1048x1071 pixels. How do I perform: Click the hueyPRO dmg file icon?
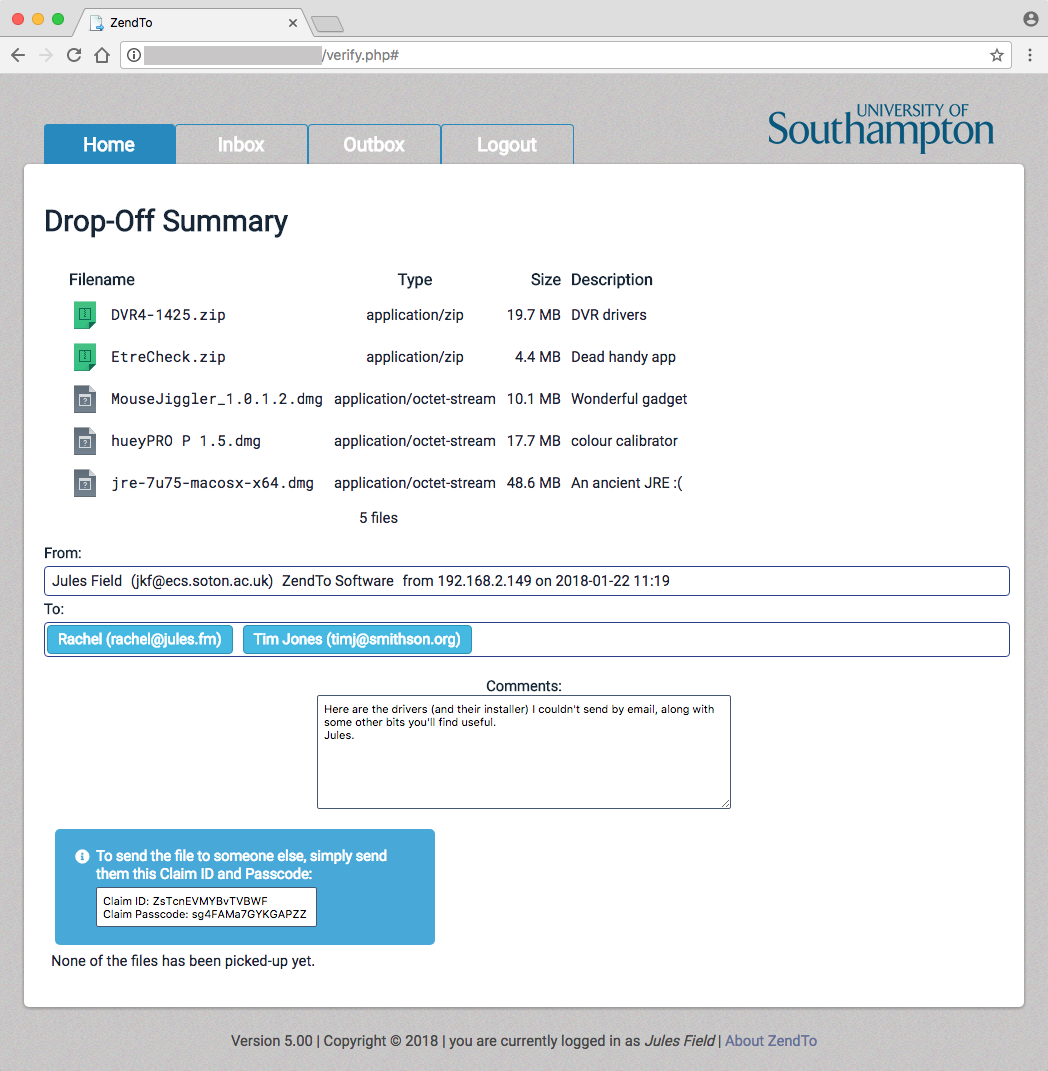pyautogui.click(x=85, y=441)
